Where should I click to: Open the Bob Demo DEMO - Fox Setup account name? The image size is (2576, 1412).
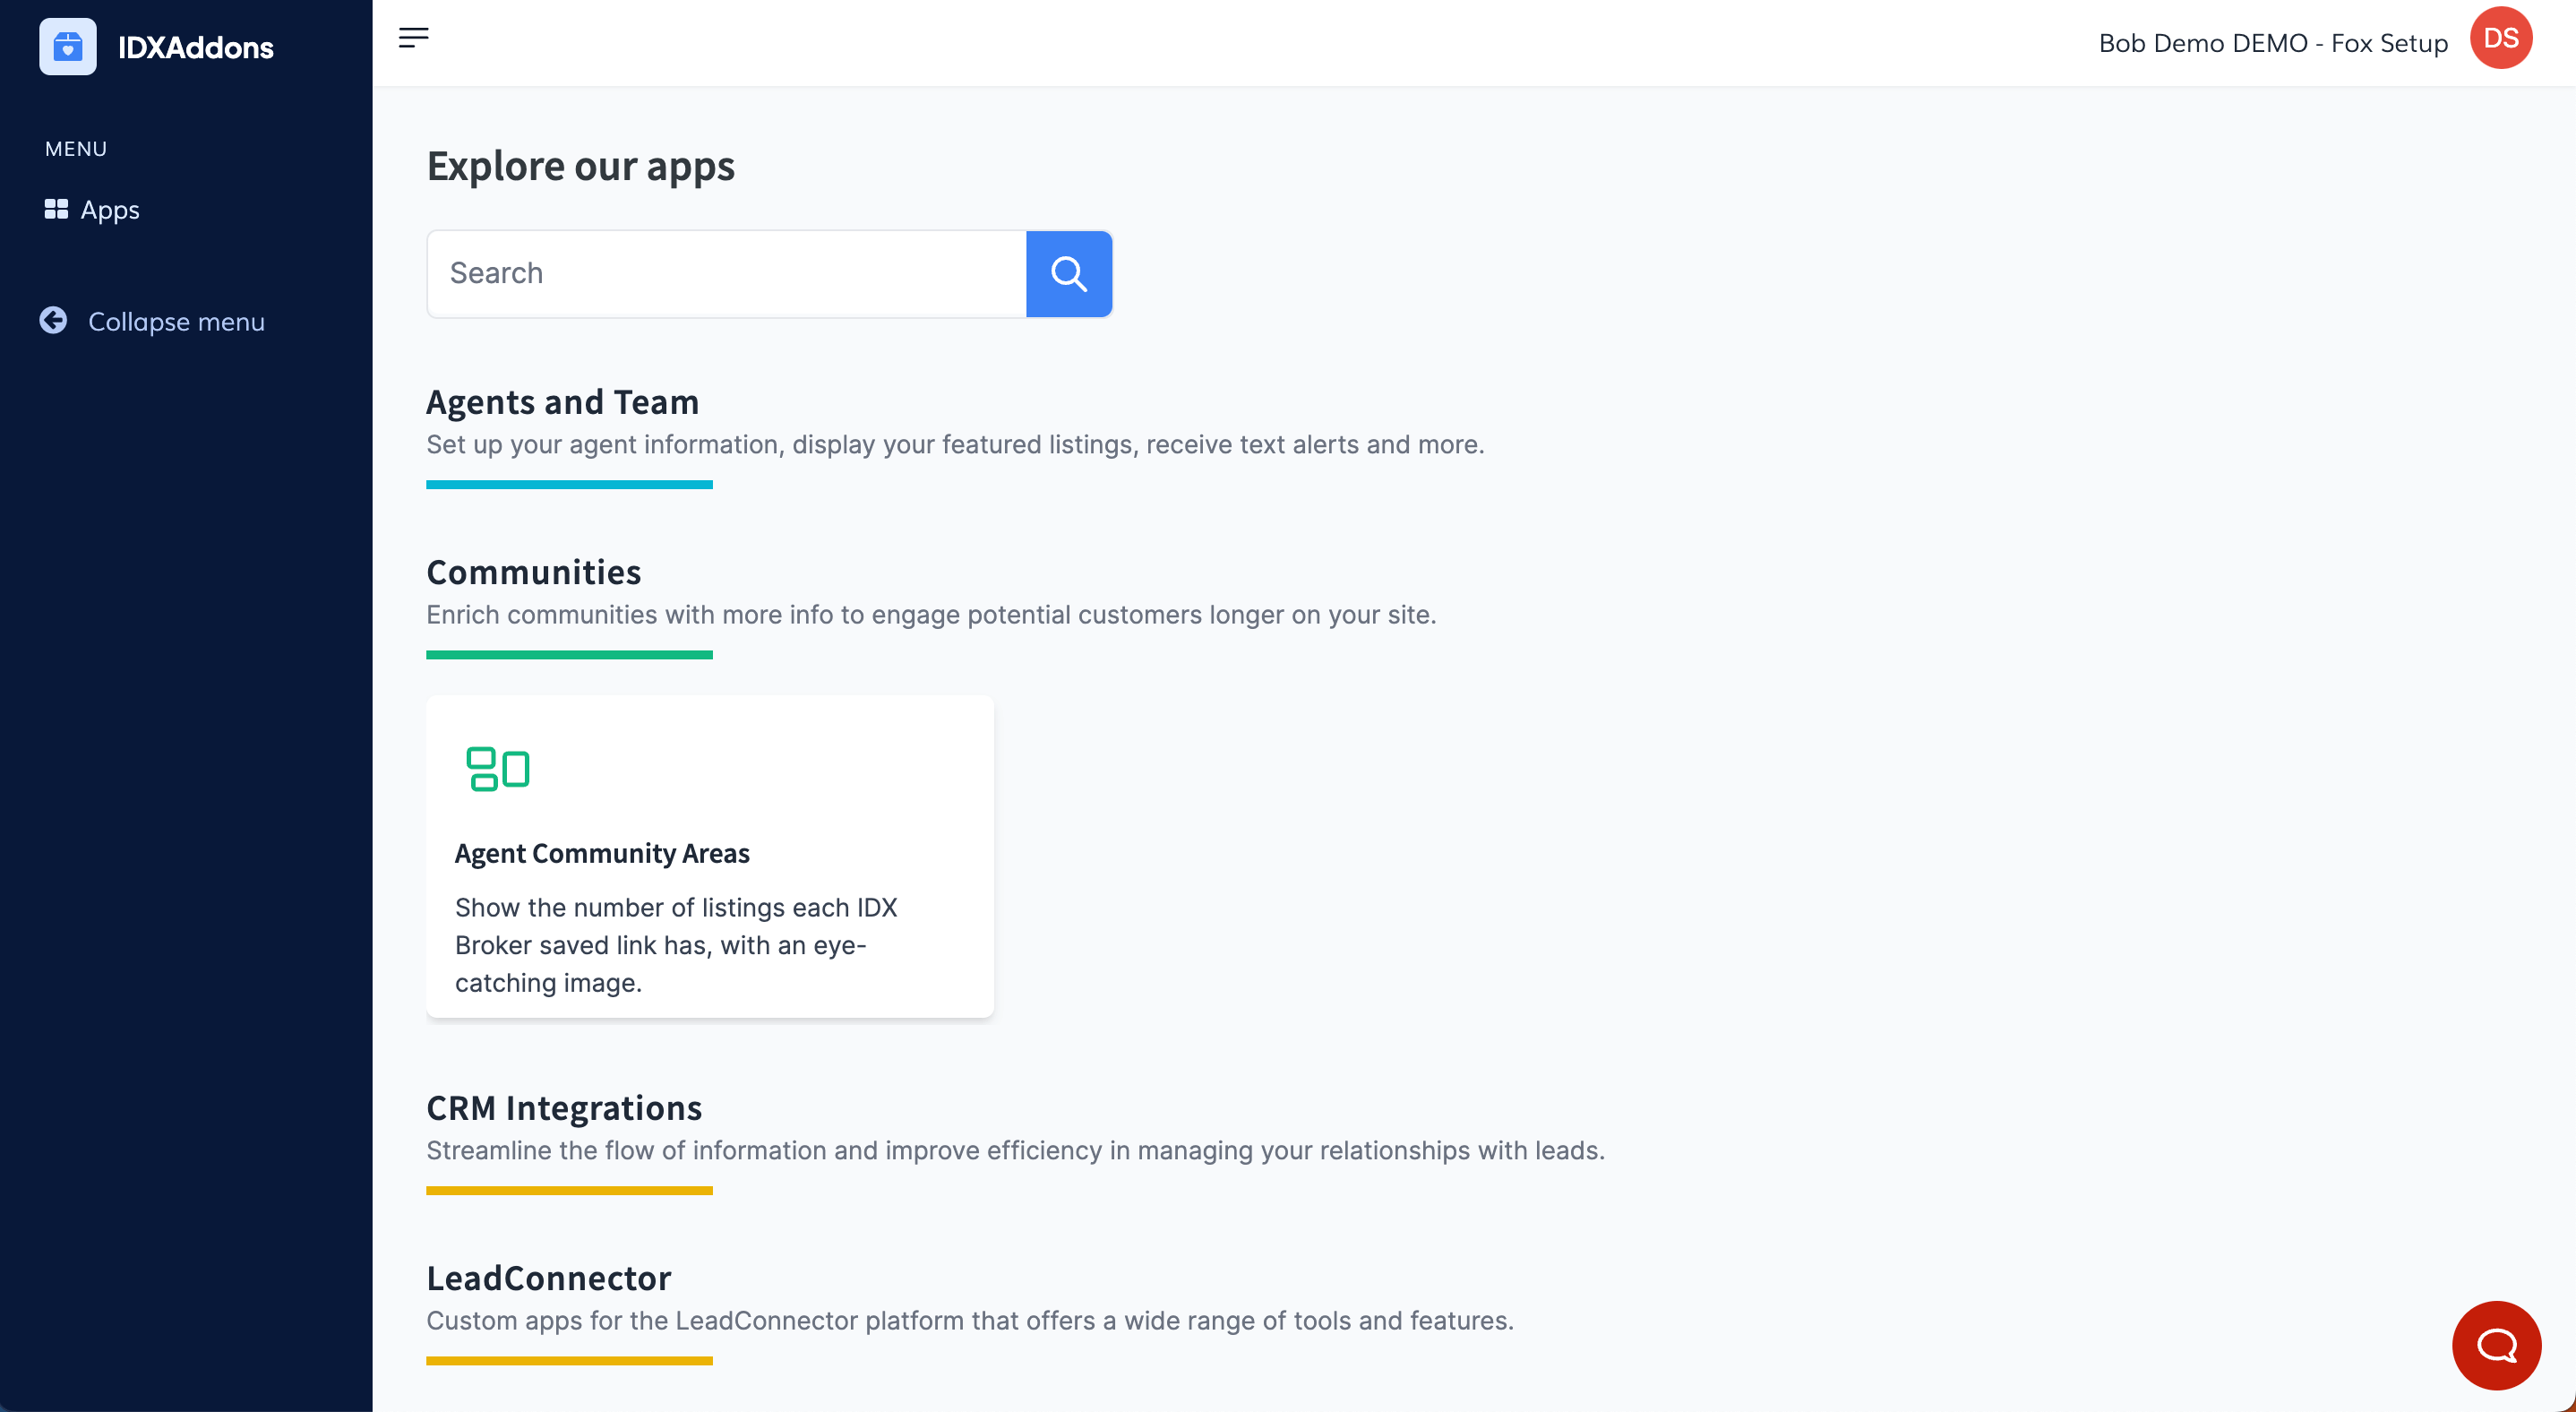[x=2272, y=43]
